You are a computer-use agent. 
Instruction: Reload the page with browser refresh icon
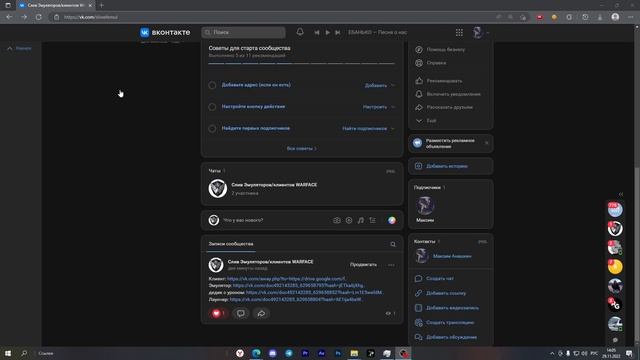click(39, 17)
